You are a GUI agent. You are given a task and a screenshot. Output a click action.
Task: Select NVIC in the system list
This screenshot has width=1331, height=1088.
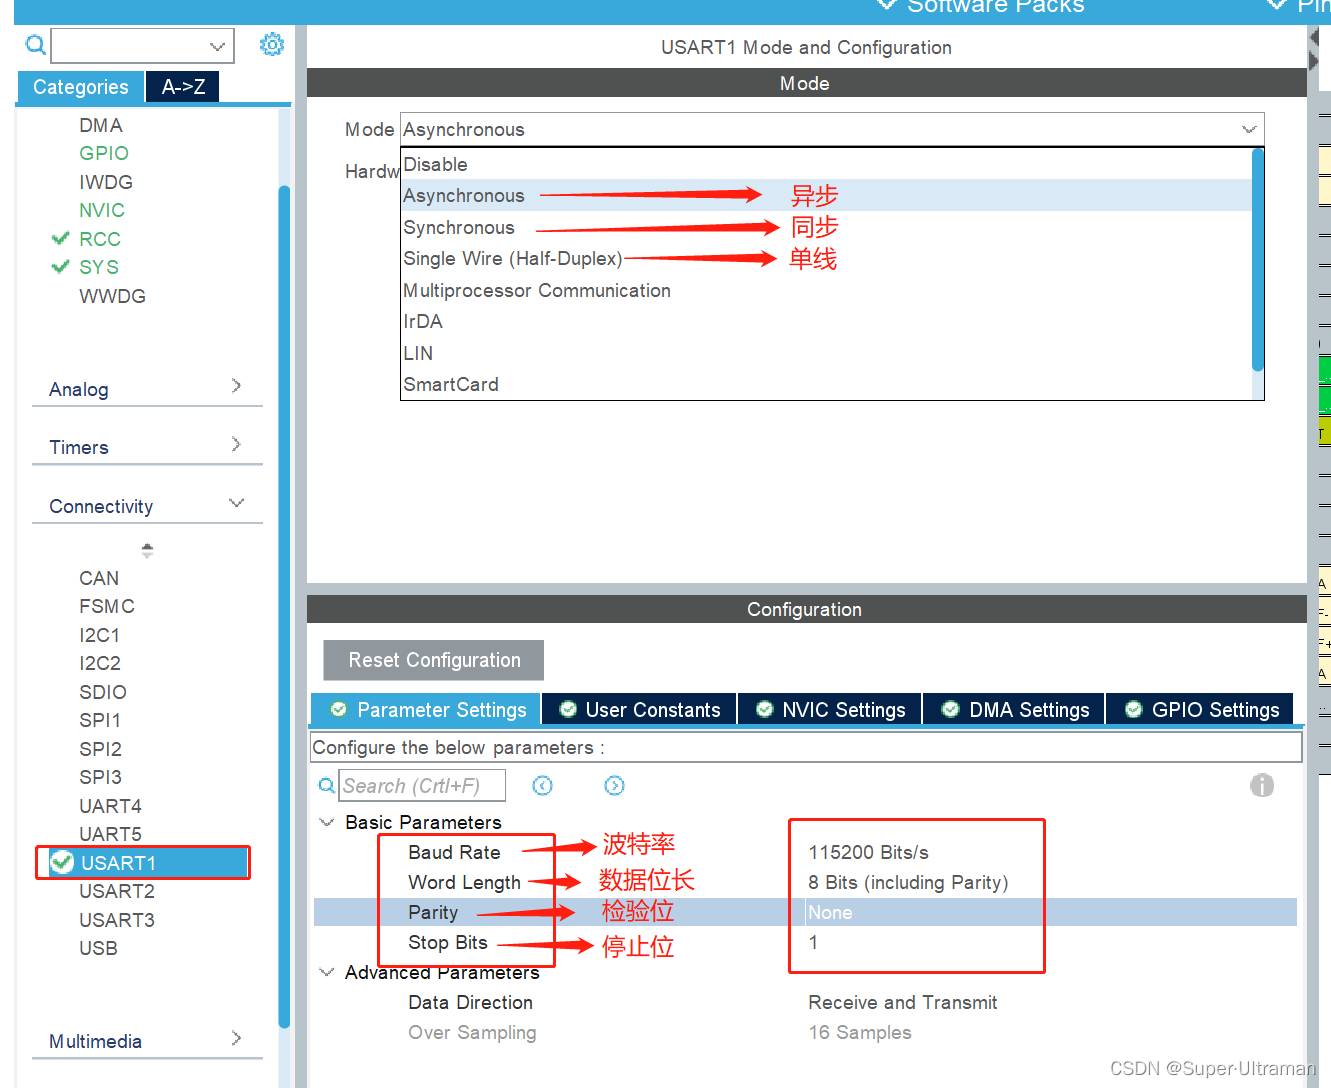coord(102,210)
